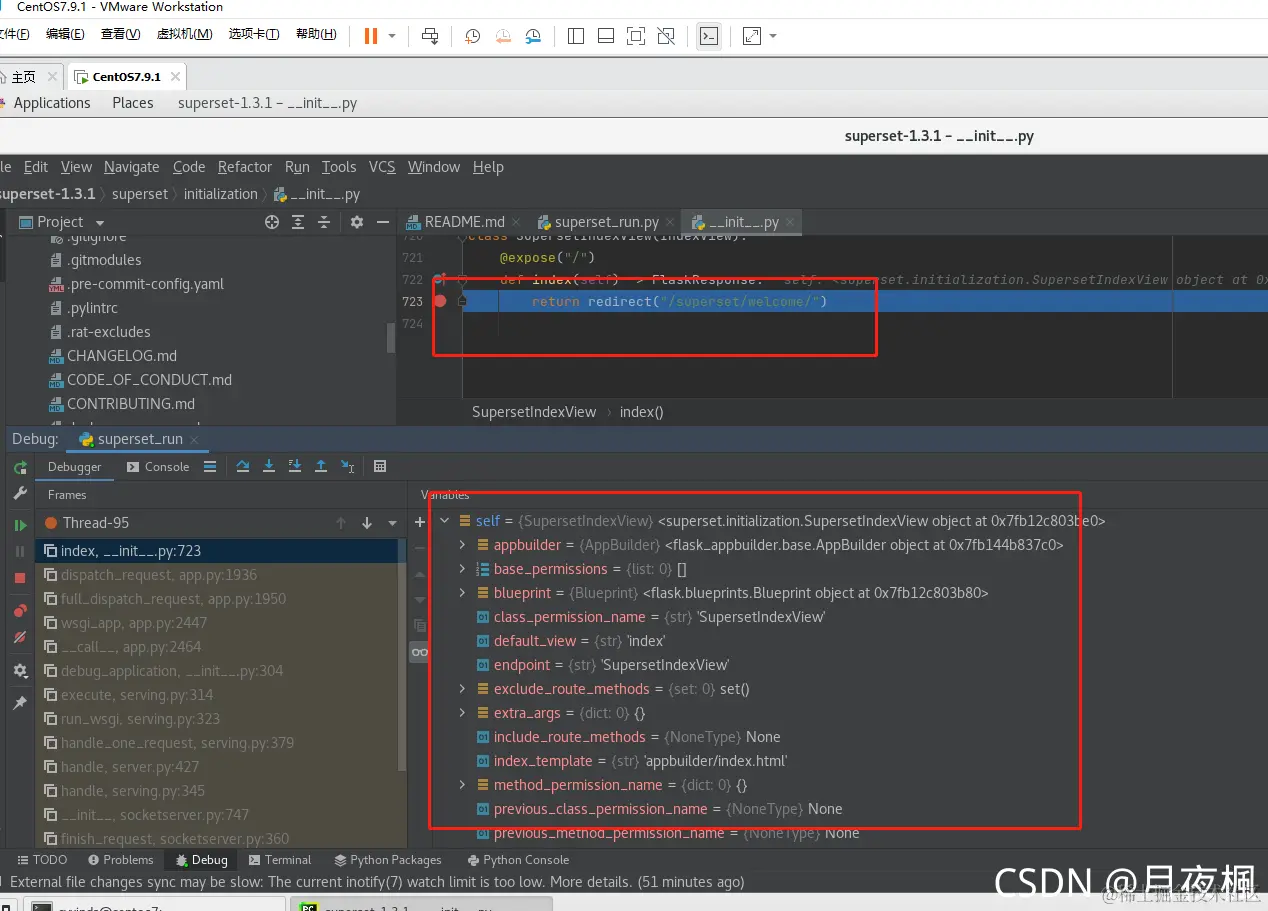The image size is (1268, 911).
Task: Add a new watch in Variables
Action: [x=420, y=522]
